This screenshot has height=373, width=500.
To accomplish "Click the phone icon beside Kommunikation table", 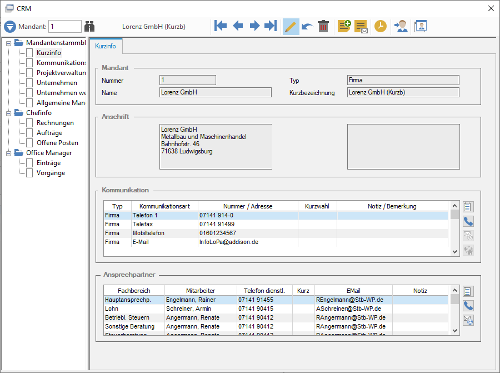I will click(468, 221).
